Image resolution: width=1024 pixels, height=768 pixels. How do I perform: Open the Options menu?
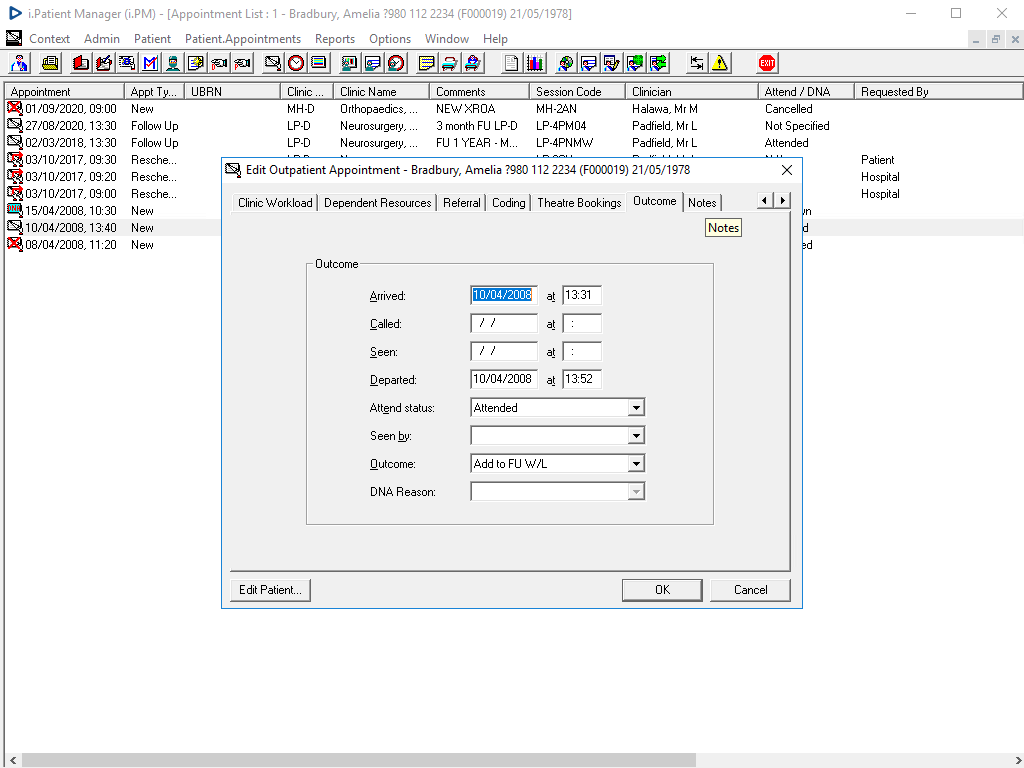[x=390, y=39]
